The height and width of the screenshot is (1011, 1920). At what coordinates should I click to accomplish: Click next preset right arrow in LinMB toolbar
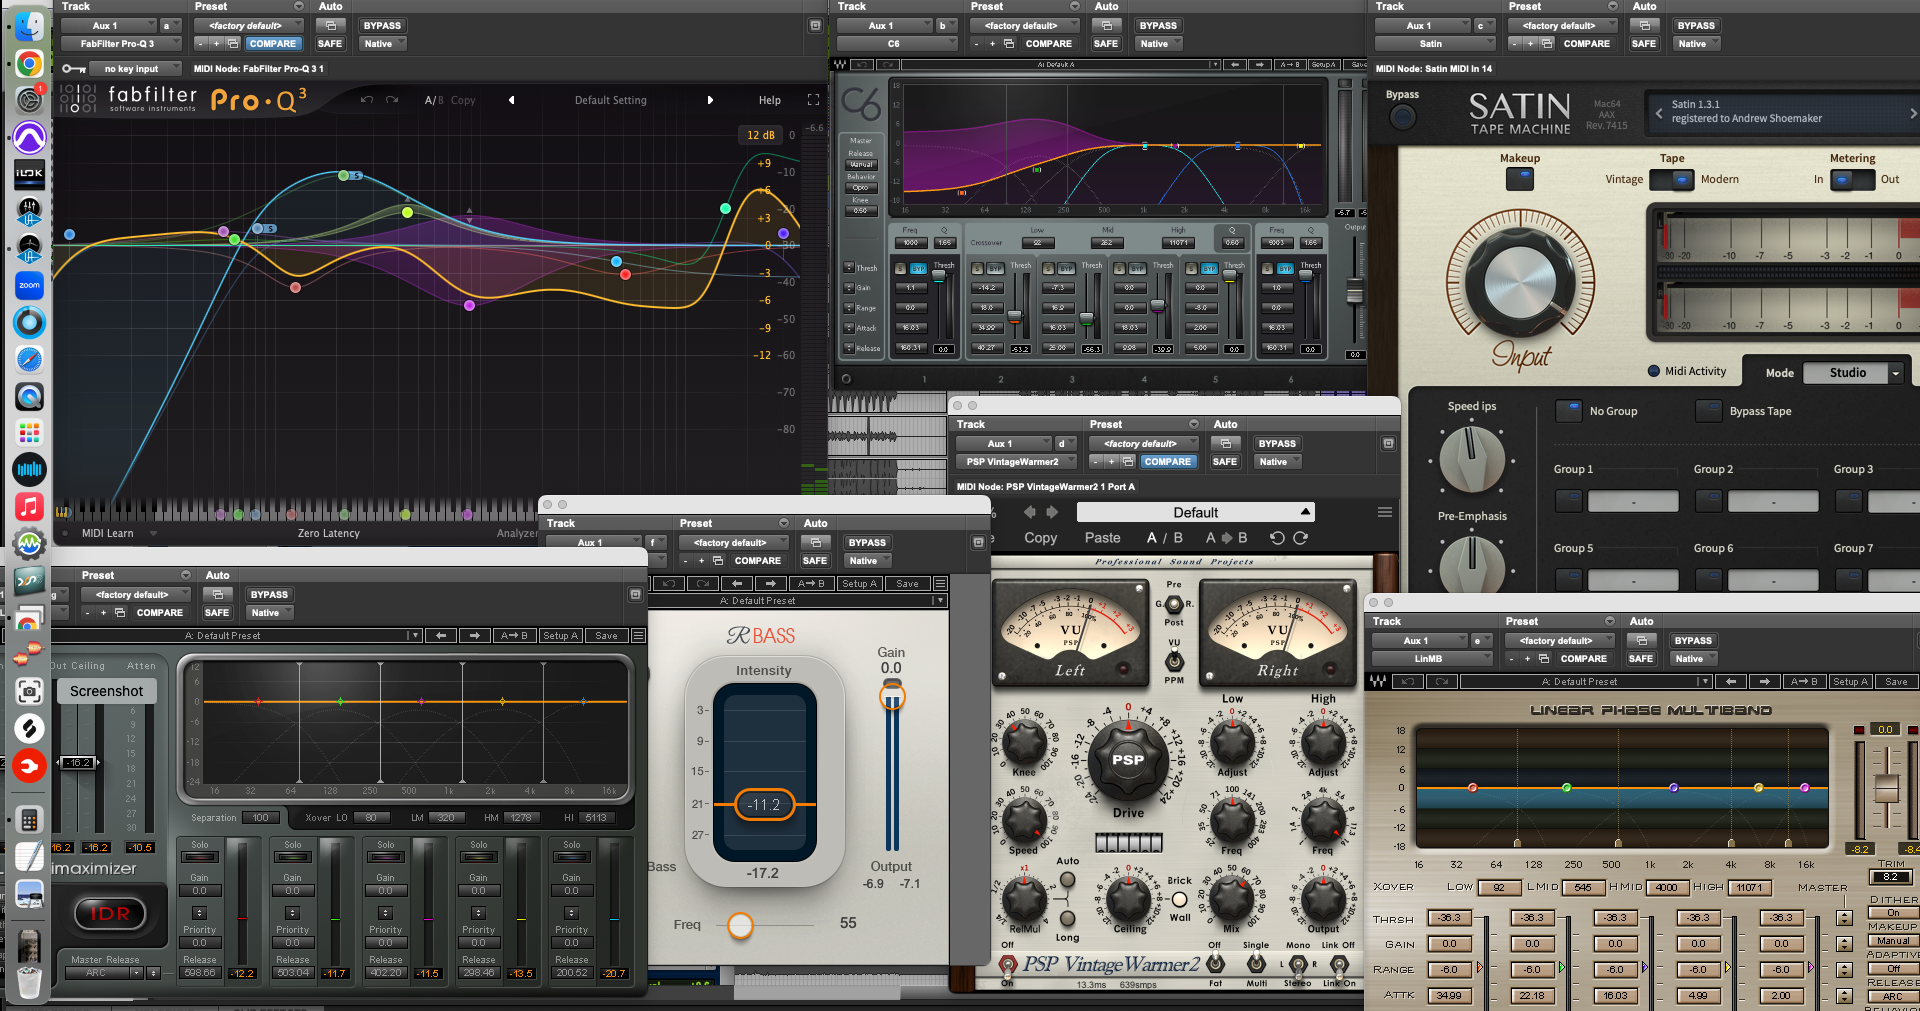click(1764, 682)
